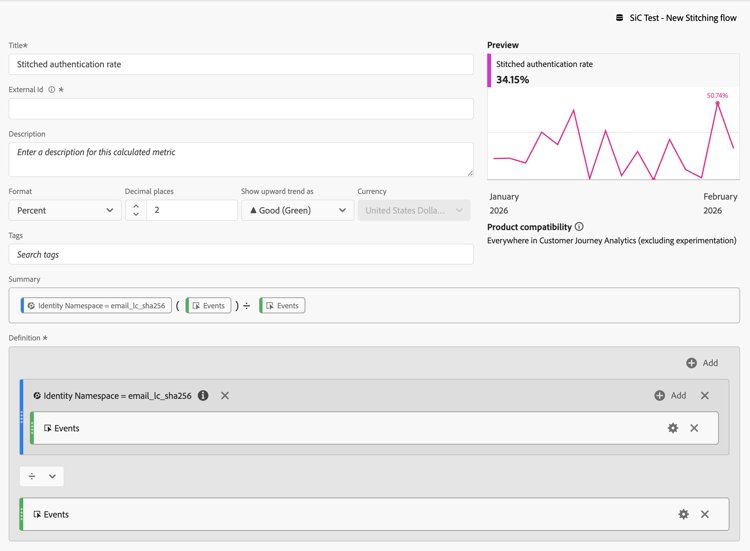750x551 pixels.
Task: Click the Events metric icon in bottom row
Action: pos(37,514)
